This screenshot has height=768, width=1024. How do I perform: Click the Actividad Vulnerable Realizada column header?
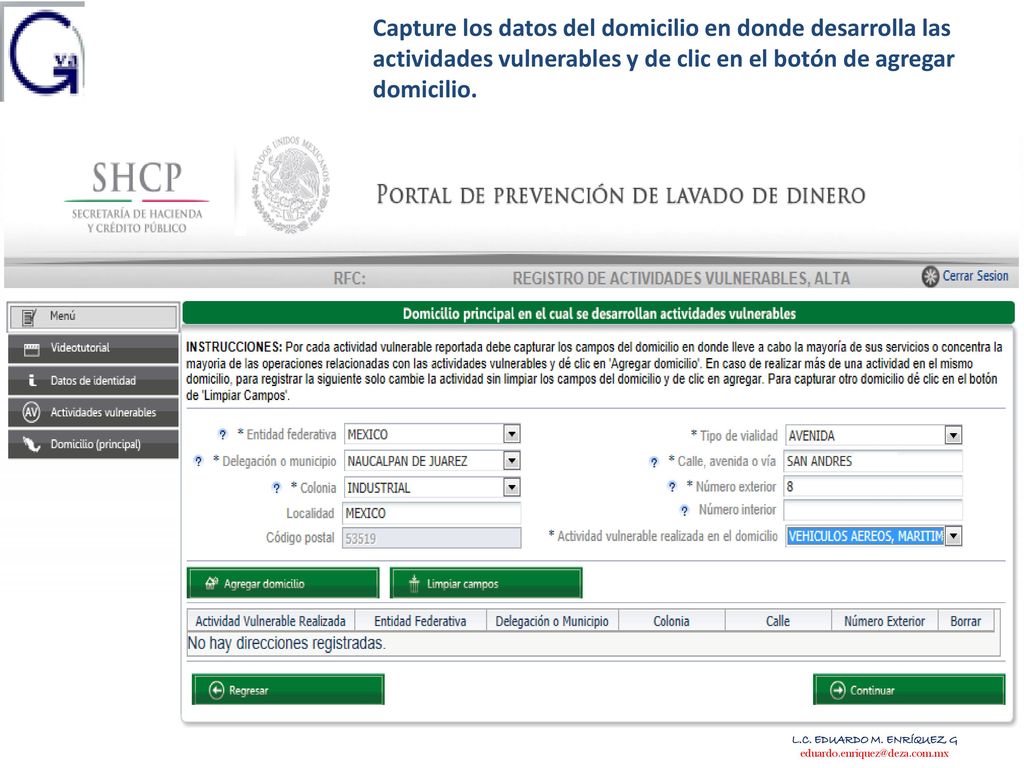(x=270, y=621)
